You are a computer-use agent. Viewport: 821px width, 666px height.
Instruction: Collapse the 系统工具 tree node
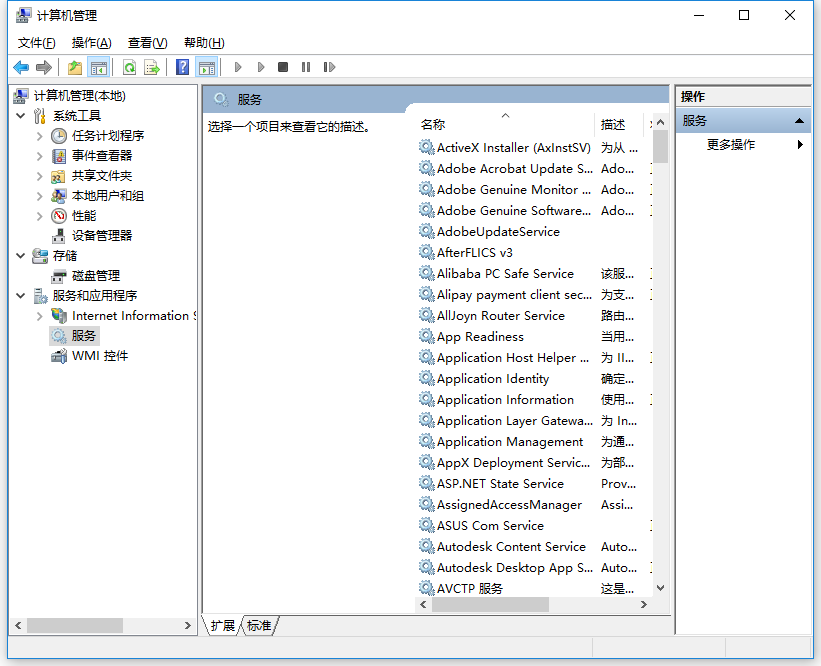tap(20, 116)
